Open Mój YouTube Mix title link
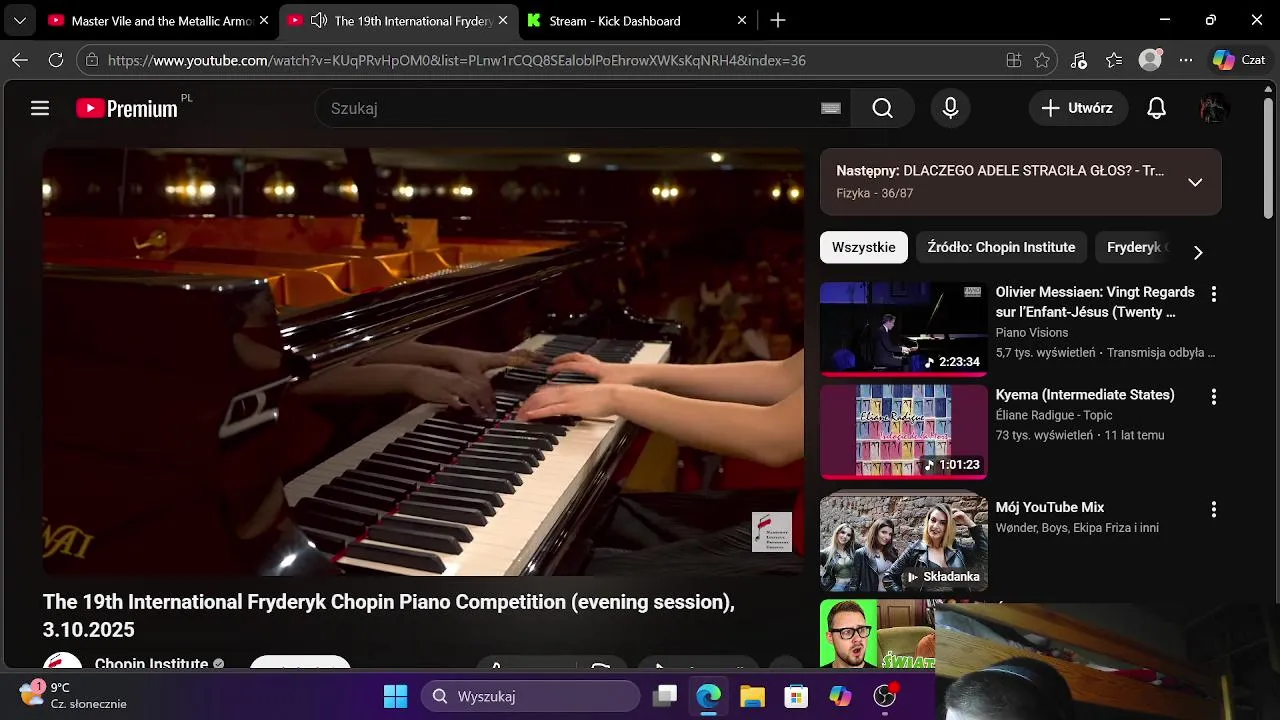This screenshot has height=720, width=1280. 1050,507
